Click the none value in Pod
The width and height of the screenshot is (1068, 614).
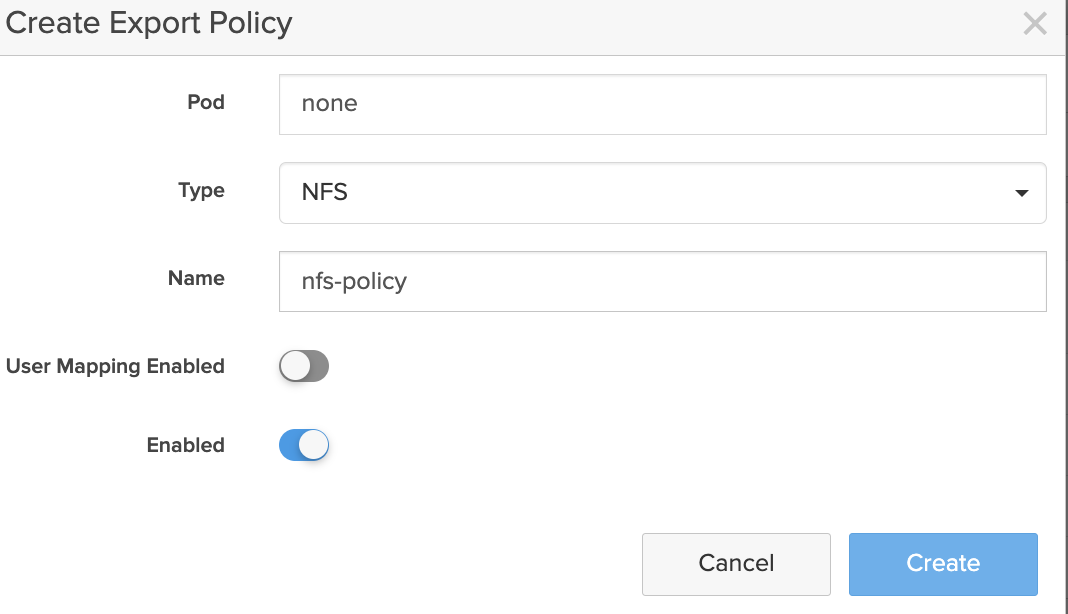pyautogui.click(x=329, y=104)
